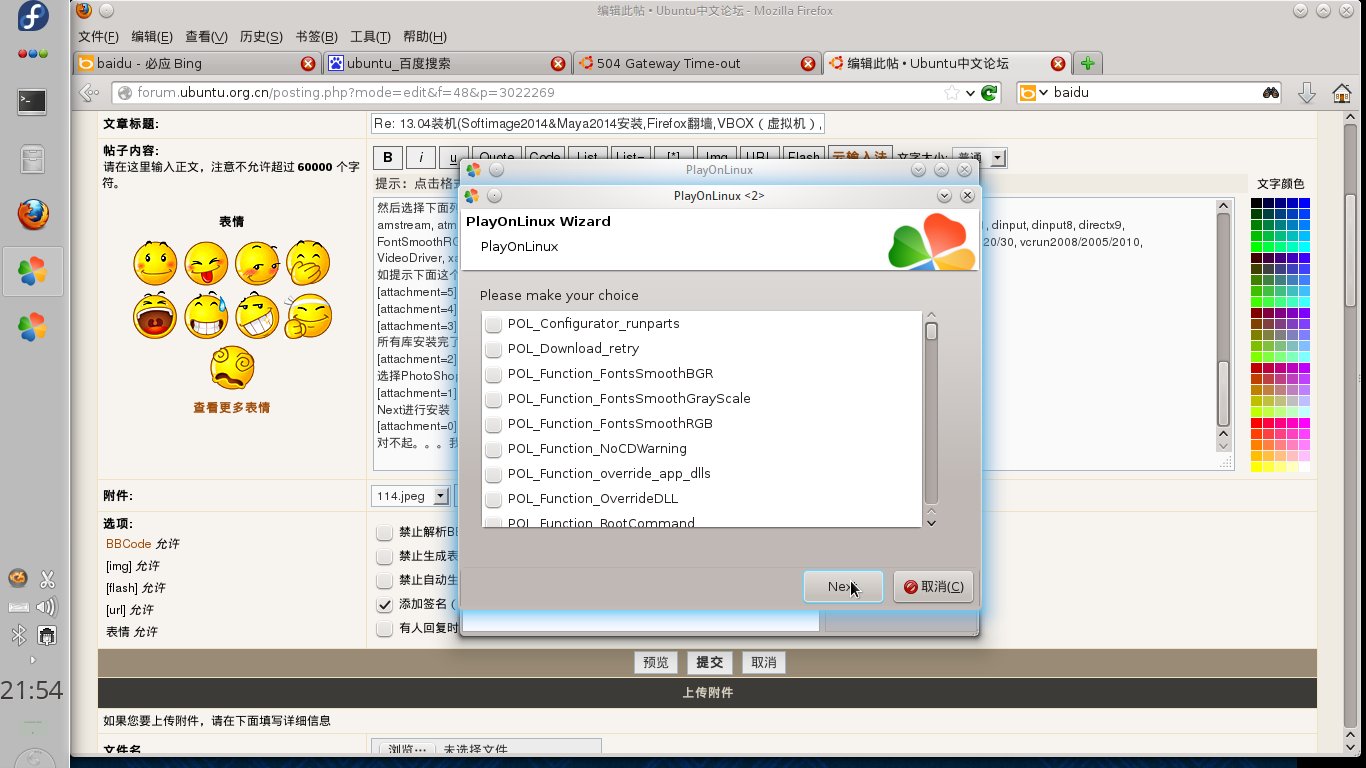Open Firefox downloads arrow
1366x768 pixels.
point(1306,93)
